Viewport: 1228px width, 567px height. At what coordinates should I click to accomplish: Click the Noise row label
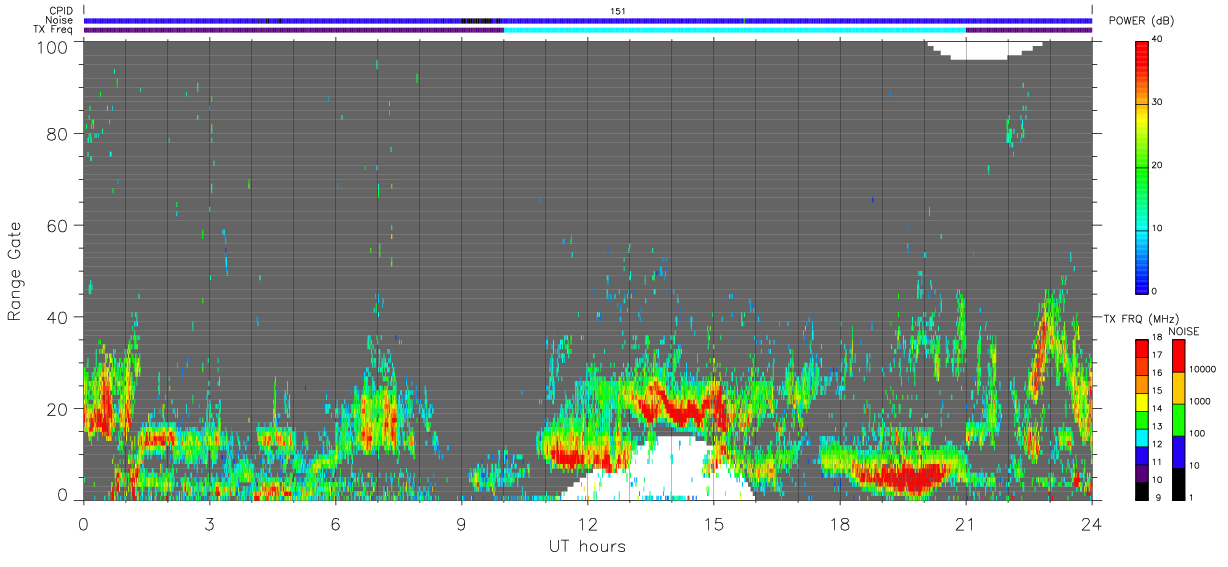coord(59,20)
